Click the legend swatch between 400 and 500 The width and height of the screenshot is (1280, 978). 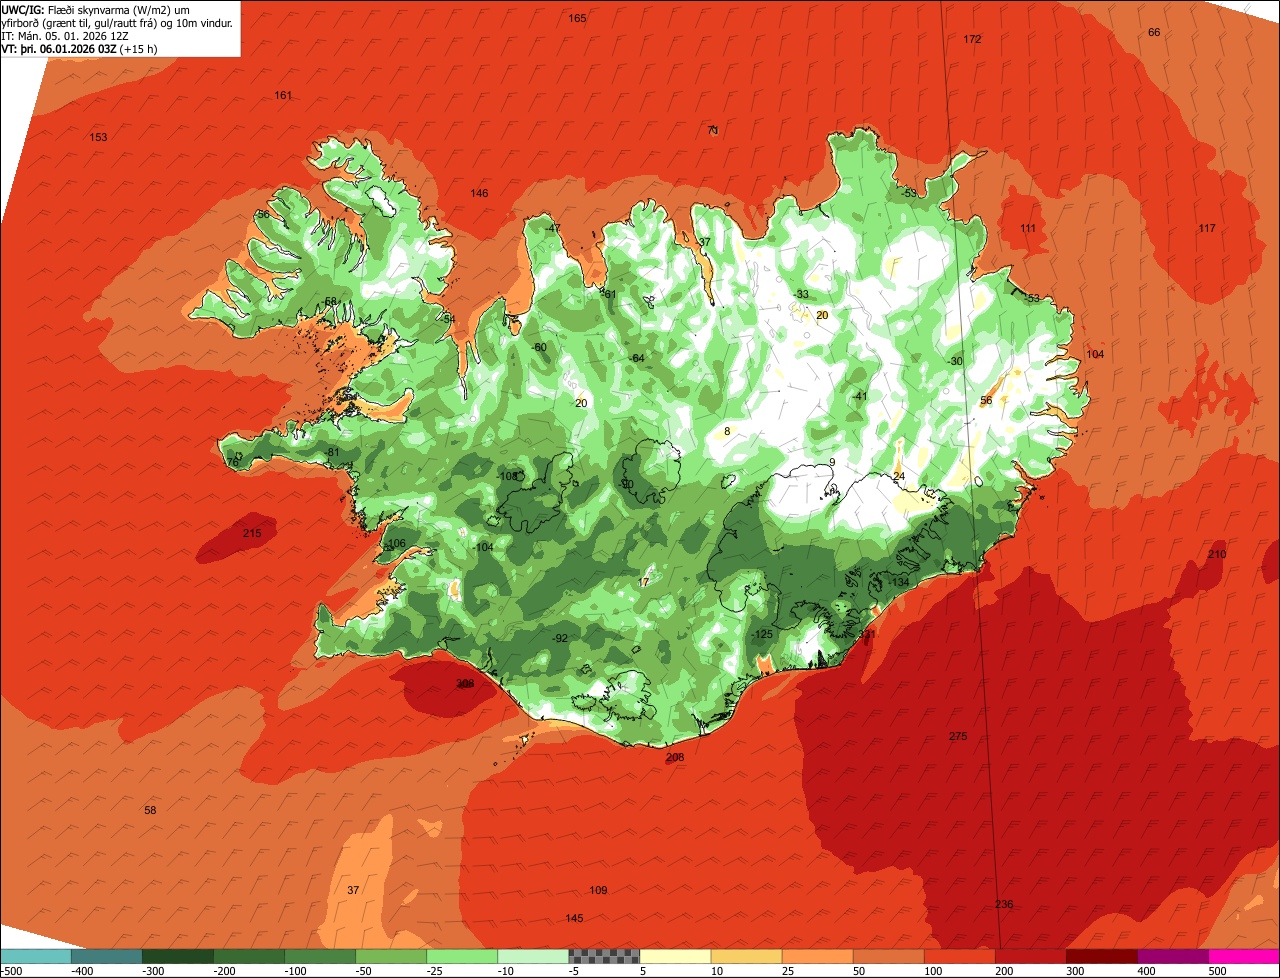(1173, 955)
